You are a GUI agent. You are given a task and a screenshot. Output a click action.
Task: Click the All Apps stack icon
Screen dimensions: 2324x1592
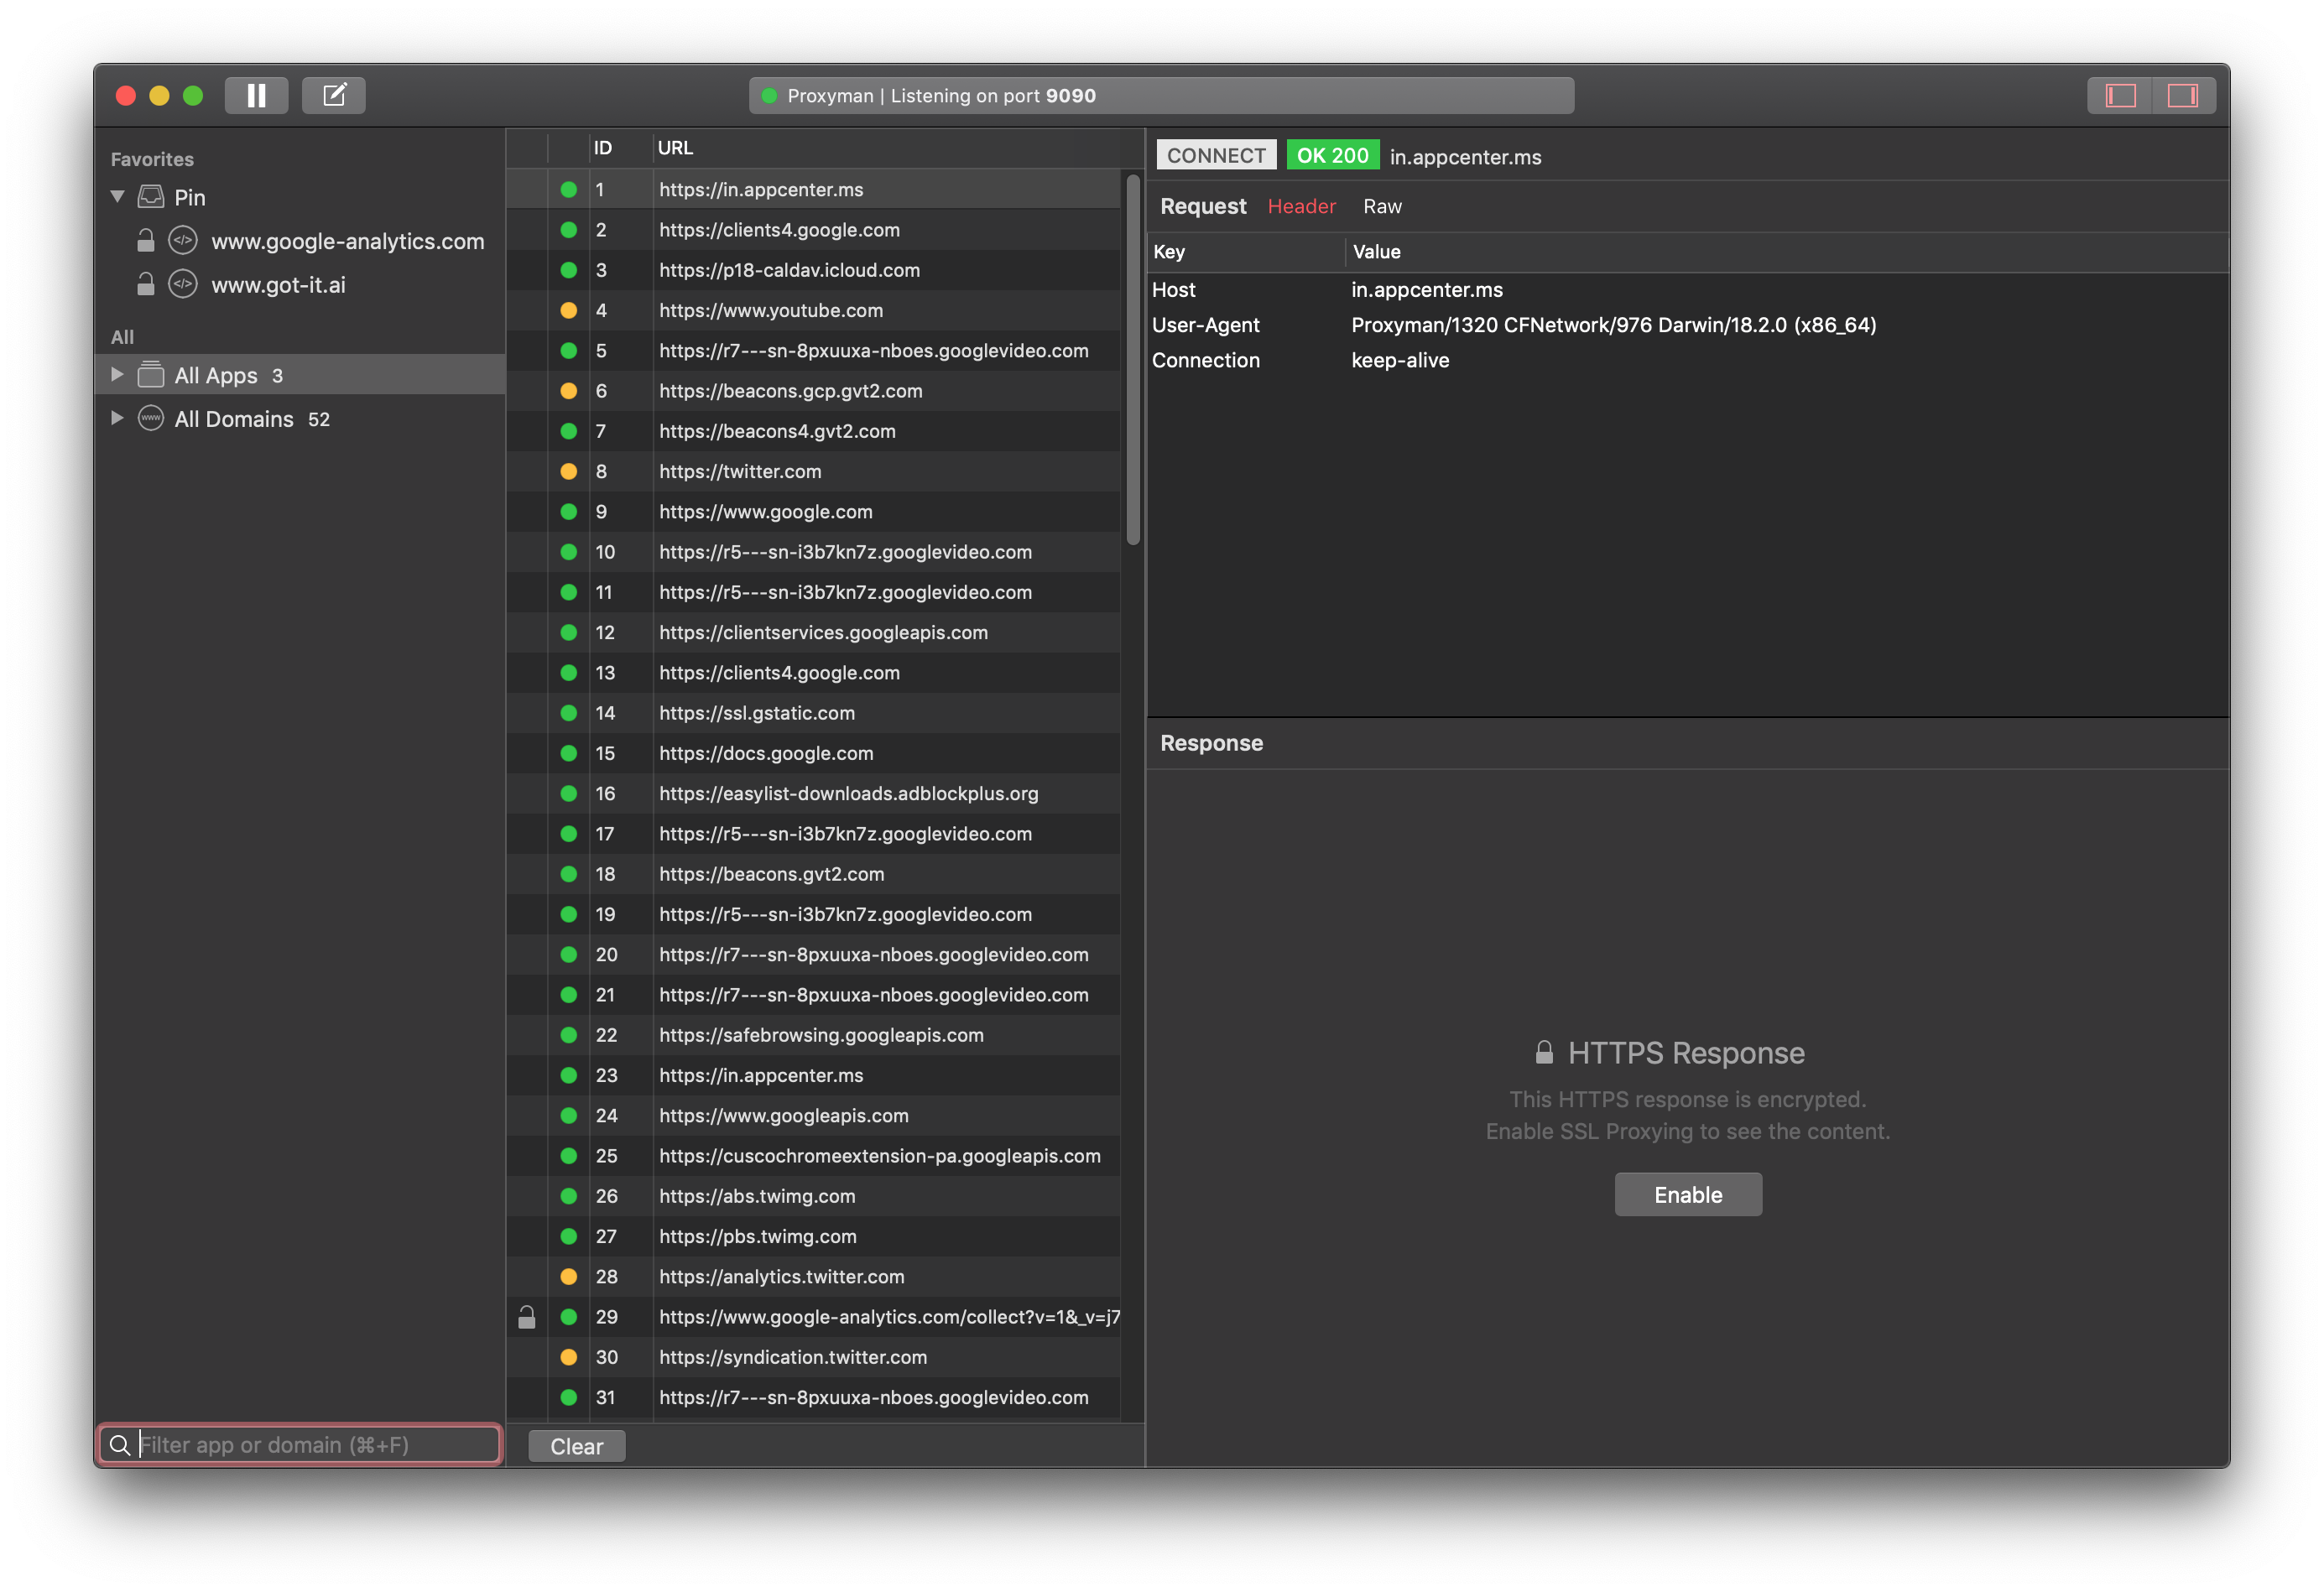coord(150,374)
